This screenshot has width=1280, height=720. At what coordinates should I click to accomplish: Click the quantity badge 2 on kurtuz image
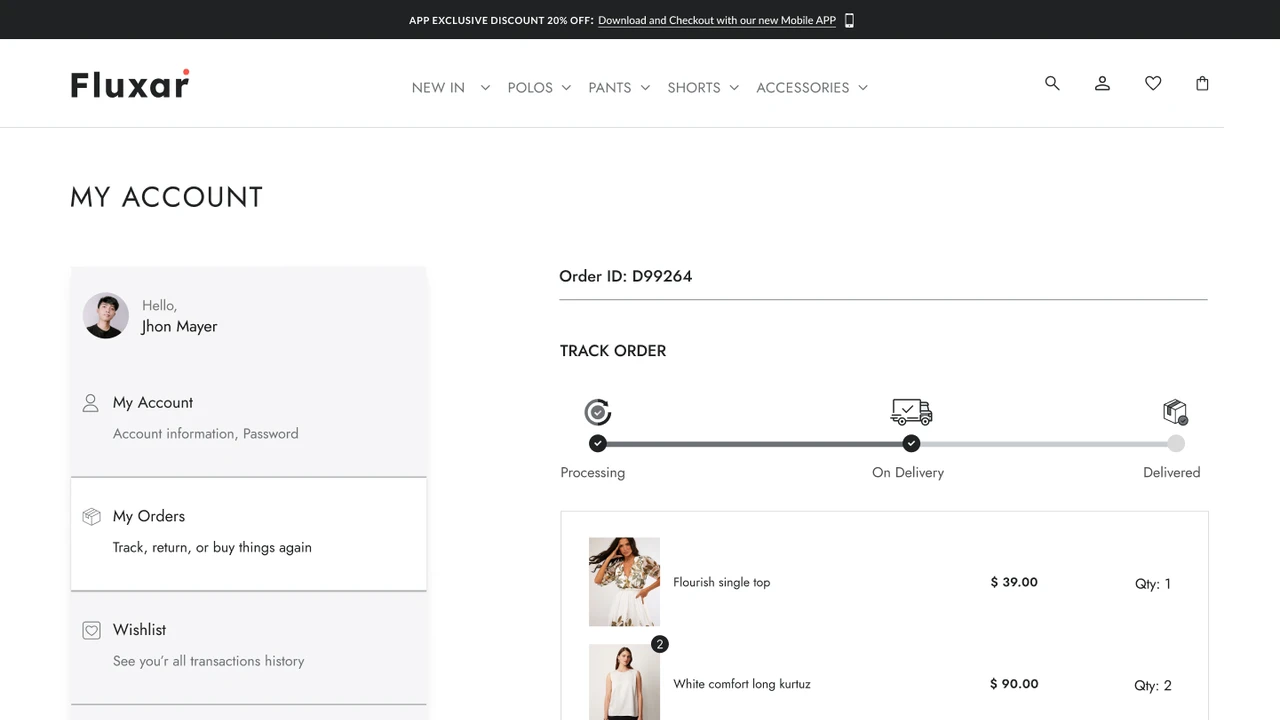point(659,644)
